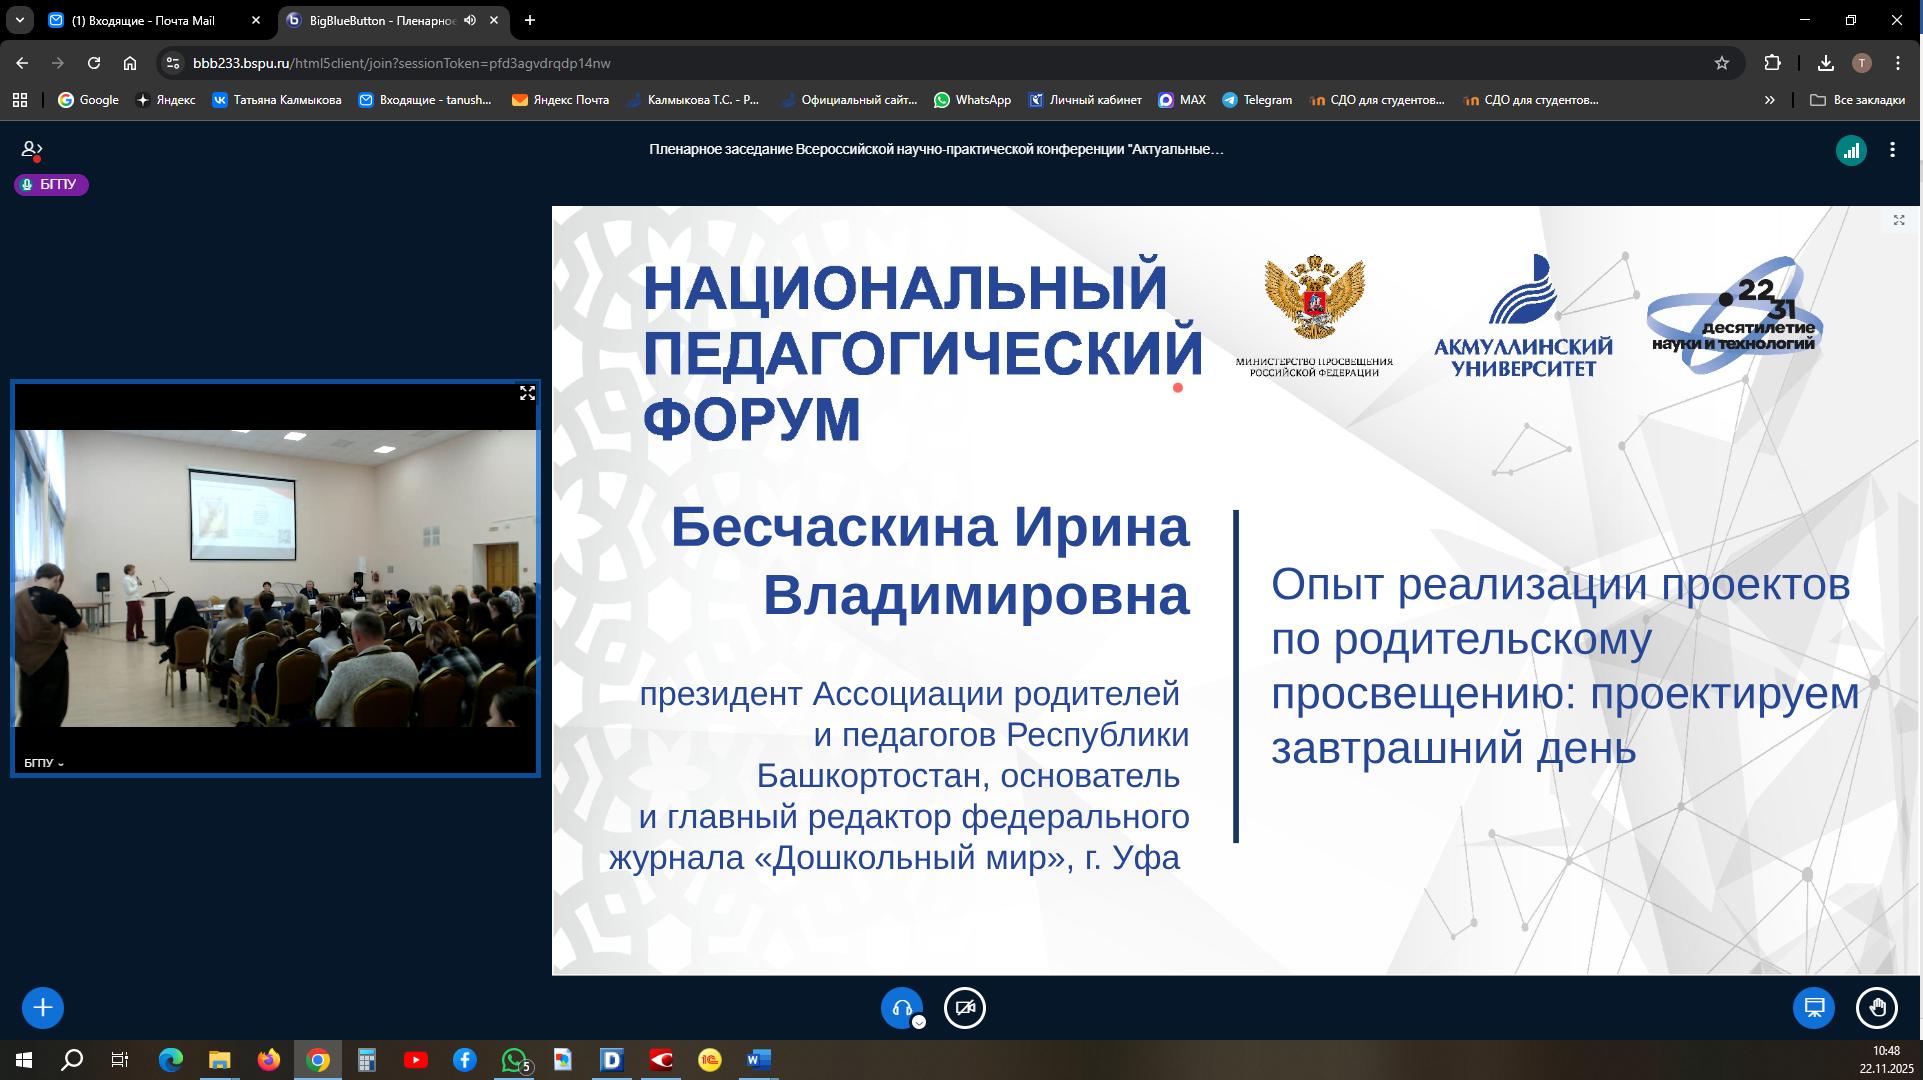Open WhatsApp from the Windows taskbar
The height and width of the screenshot is (1080, 1923).
[x=514, y=1060]
